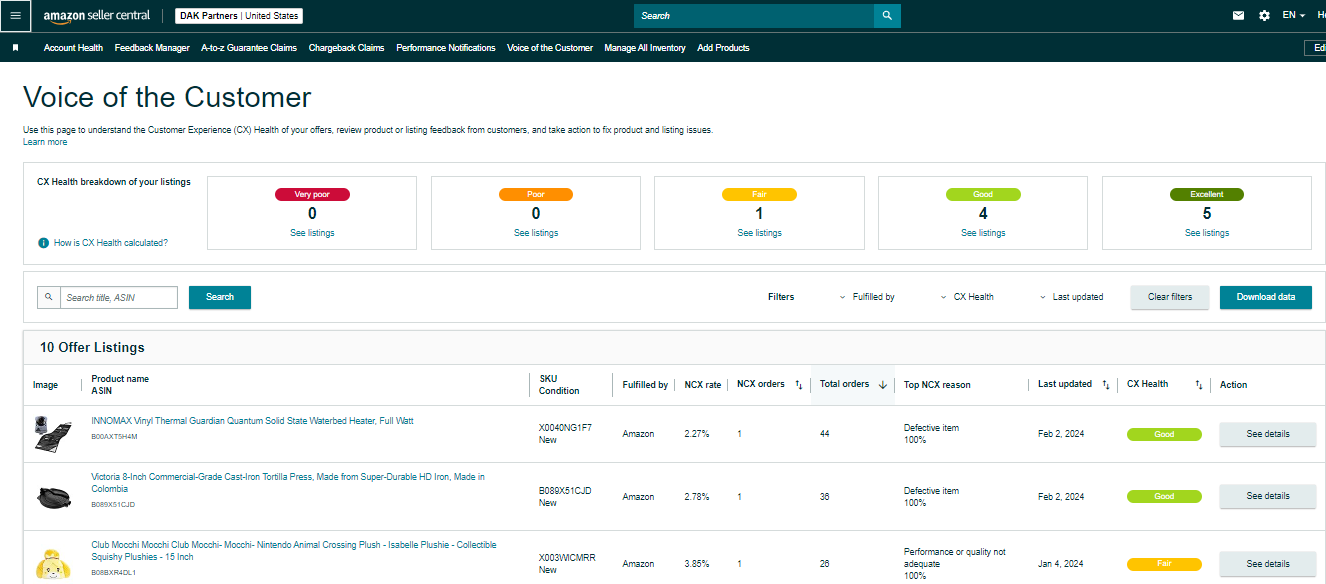This screenshot has width=1326, height=584.
Task: Open the messages envelope icon
Action: 1238,16
